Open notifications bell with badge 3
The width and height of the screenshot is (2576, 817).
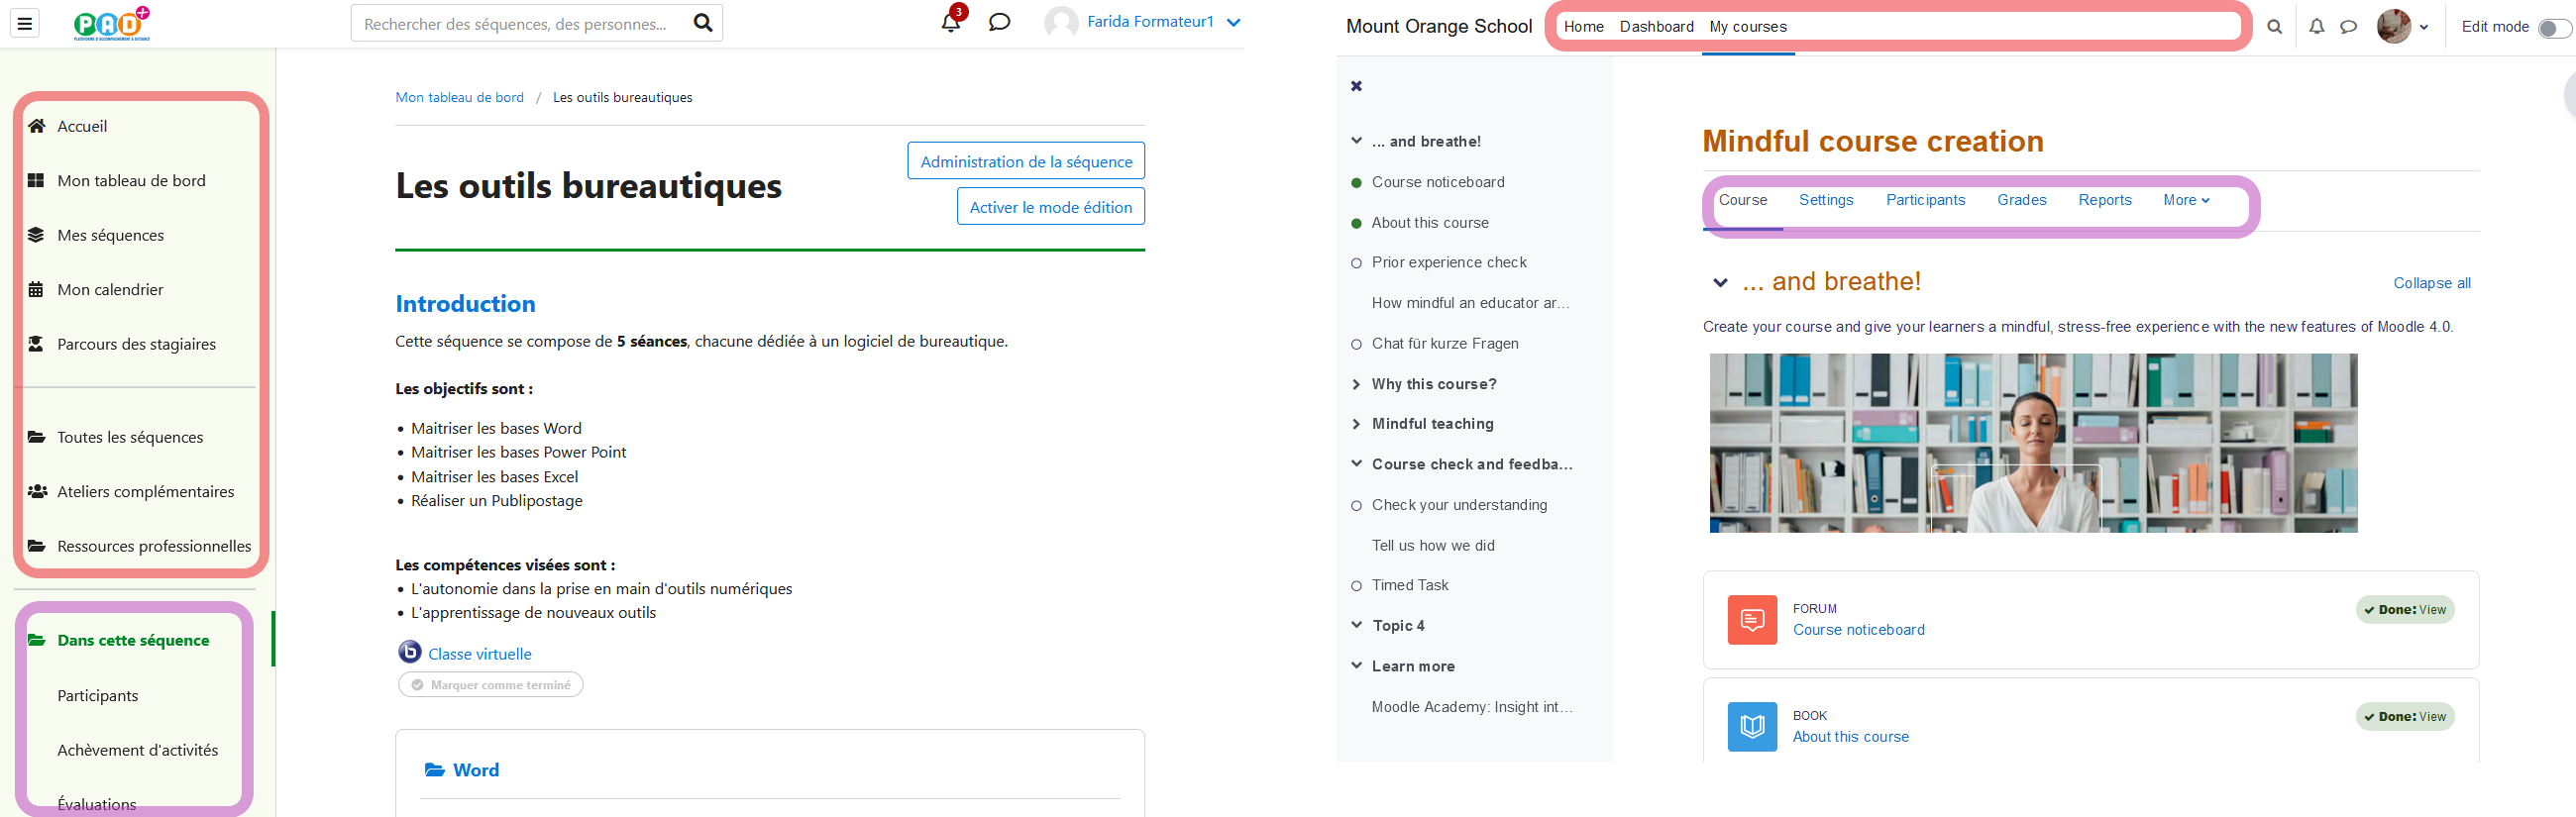pyautogui.click(x=951, y=22)
